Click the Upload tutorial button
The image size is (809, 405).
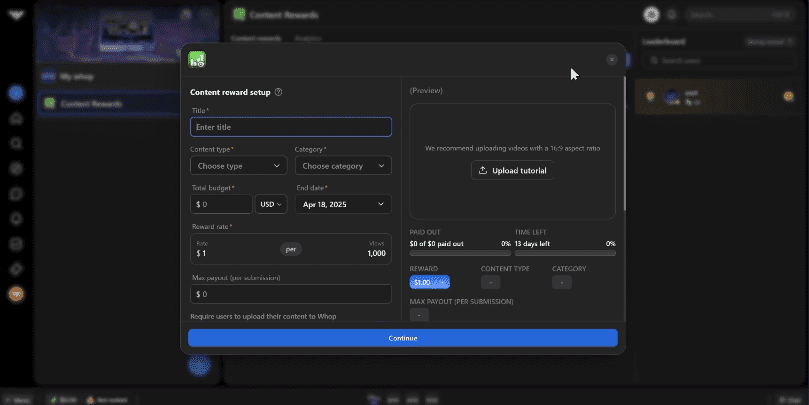pyautogui.click(x=512, y=170)
